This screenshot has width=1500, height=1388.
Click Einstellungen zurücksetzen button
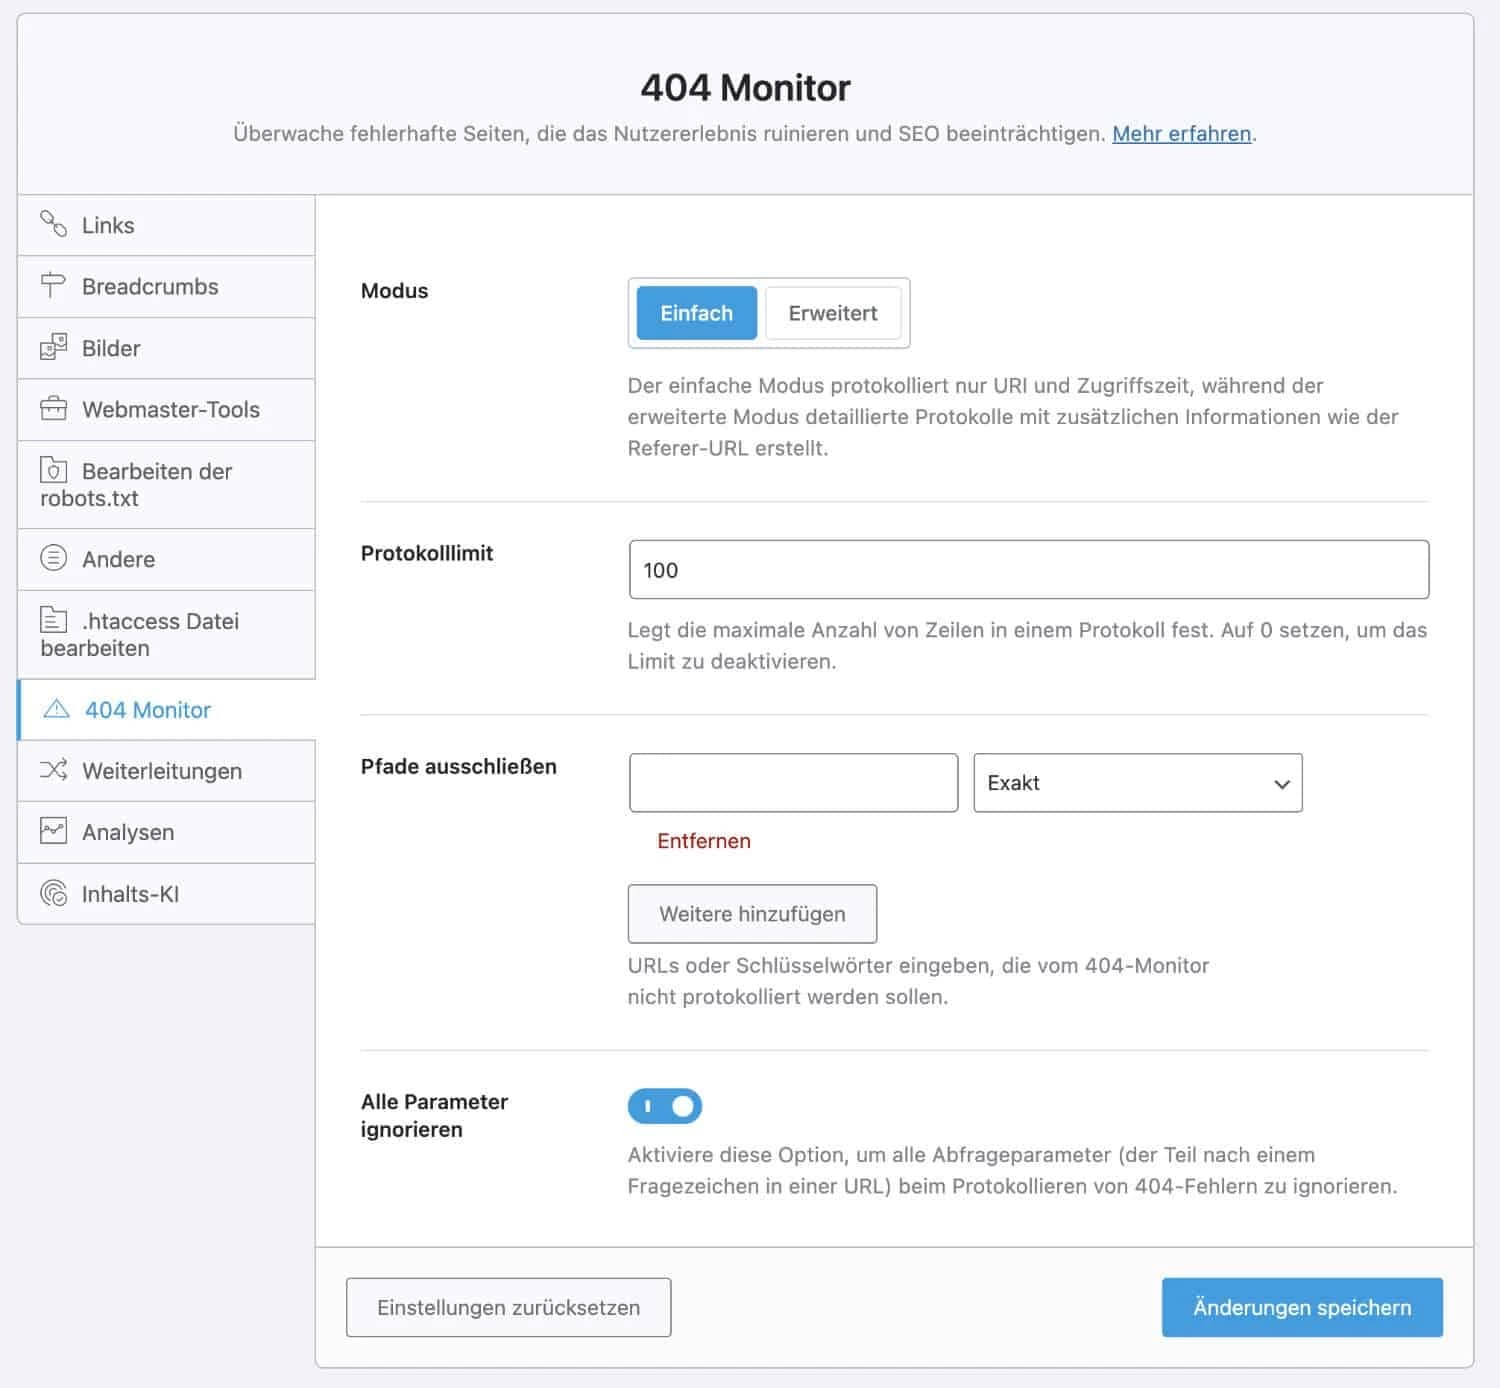click(x=508, y=1307)
